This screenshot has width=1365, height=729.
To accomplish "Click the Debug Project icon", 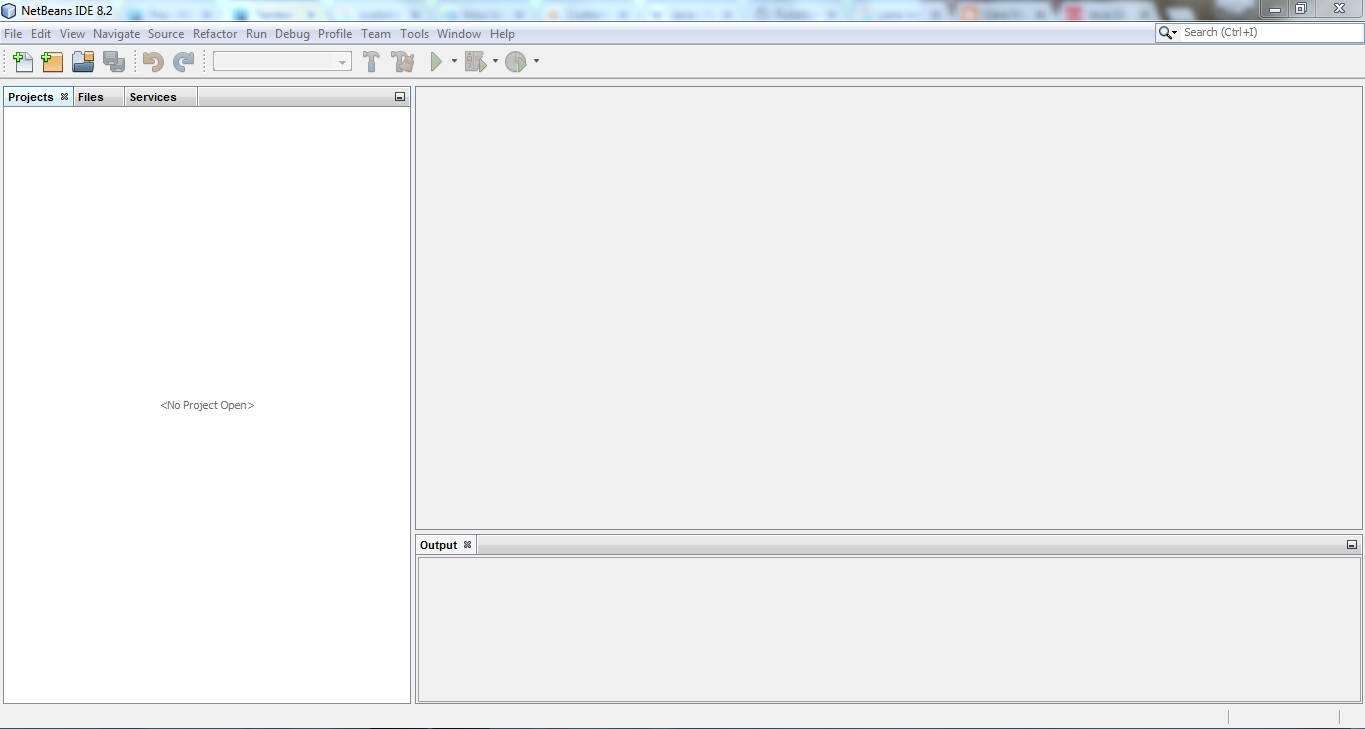I will 475,62.
